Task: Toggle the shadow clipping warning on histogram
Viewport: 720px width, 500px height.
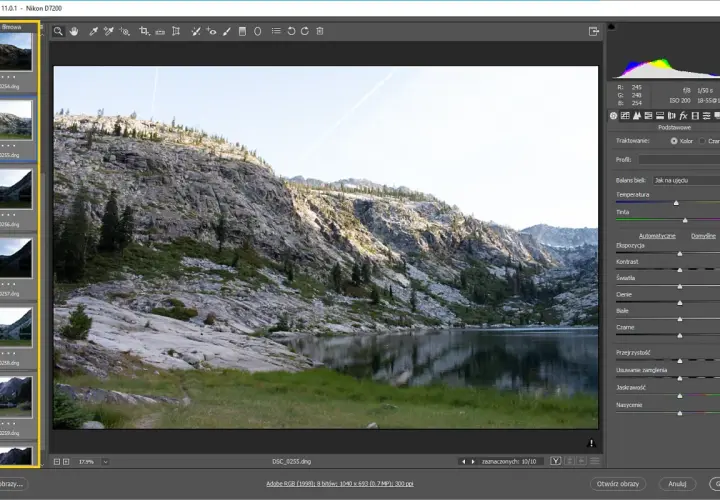Action: [612, 27]
